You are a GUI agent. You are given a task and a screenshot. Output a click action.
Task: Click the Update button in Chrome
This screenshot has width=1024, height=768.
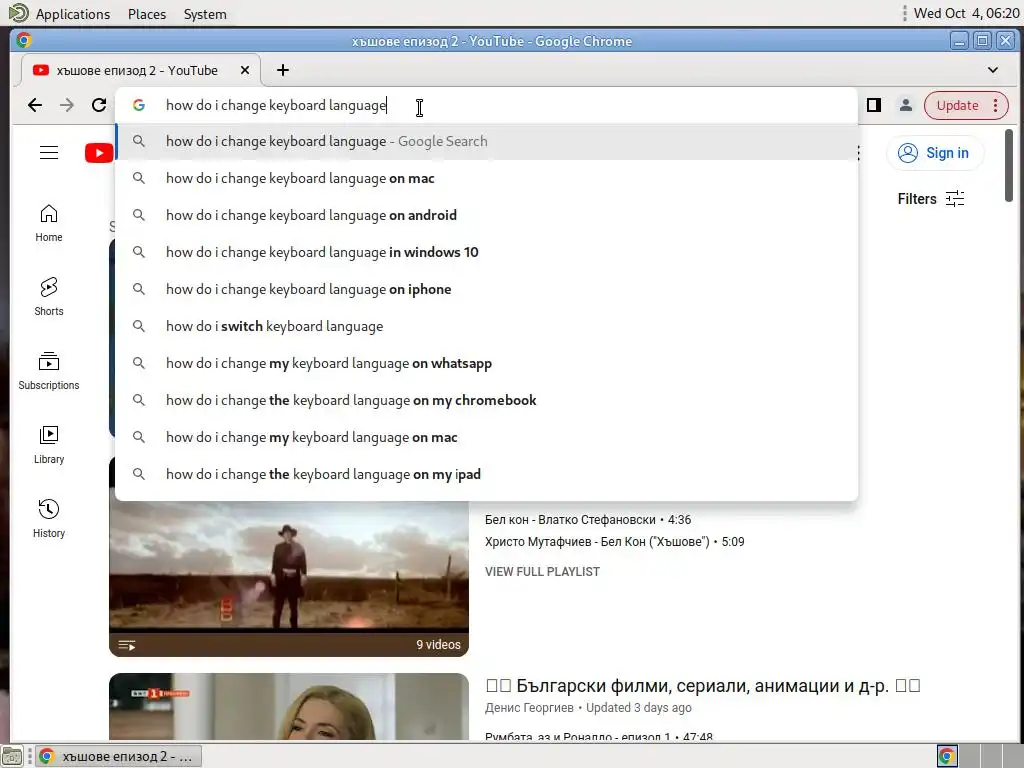(957, 105)
